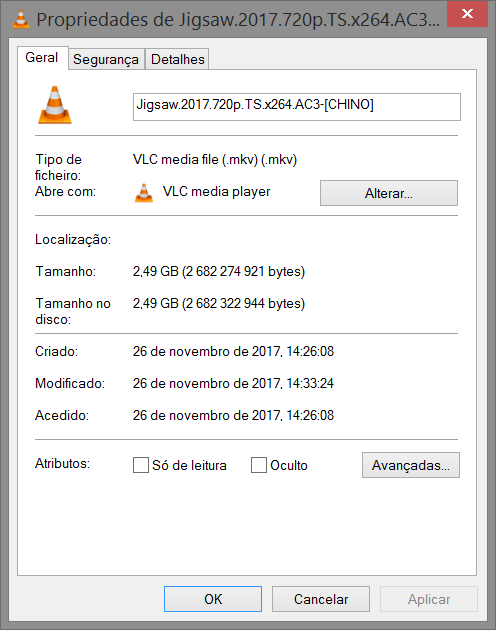Image resolution: width=496 pixels, height=630 pixels.
Task: Select the VLC media file (.mkv) type text
Action: tap(215, 160)
